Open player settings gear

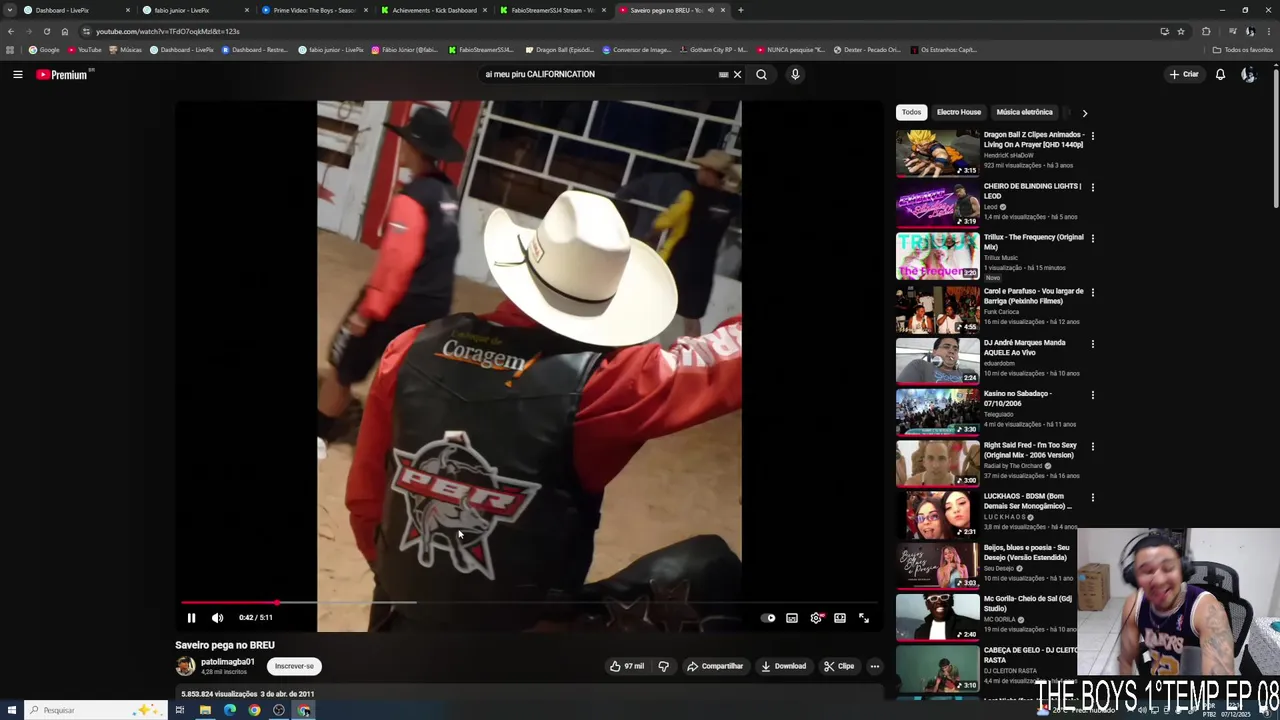(x=816, y=618)
